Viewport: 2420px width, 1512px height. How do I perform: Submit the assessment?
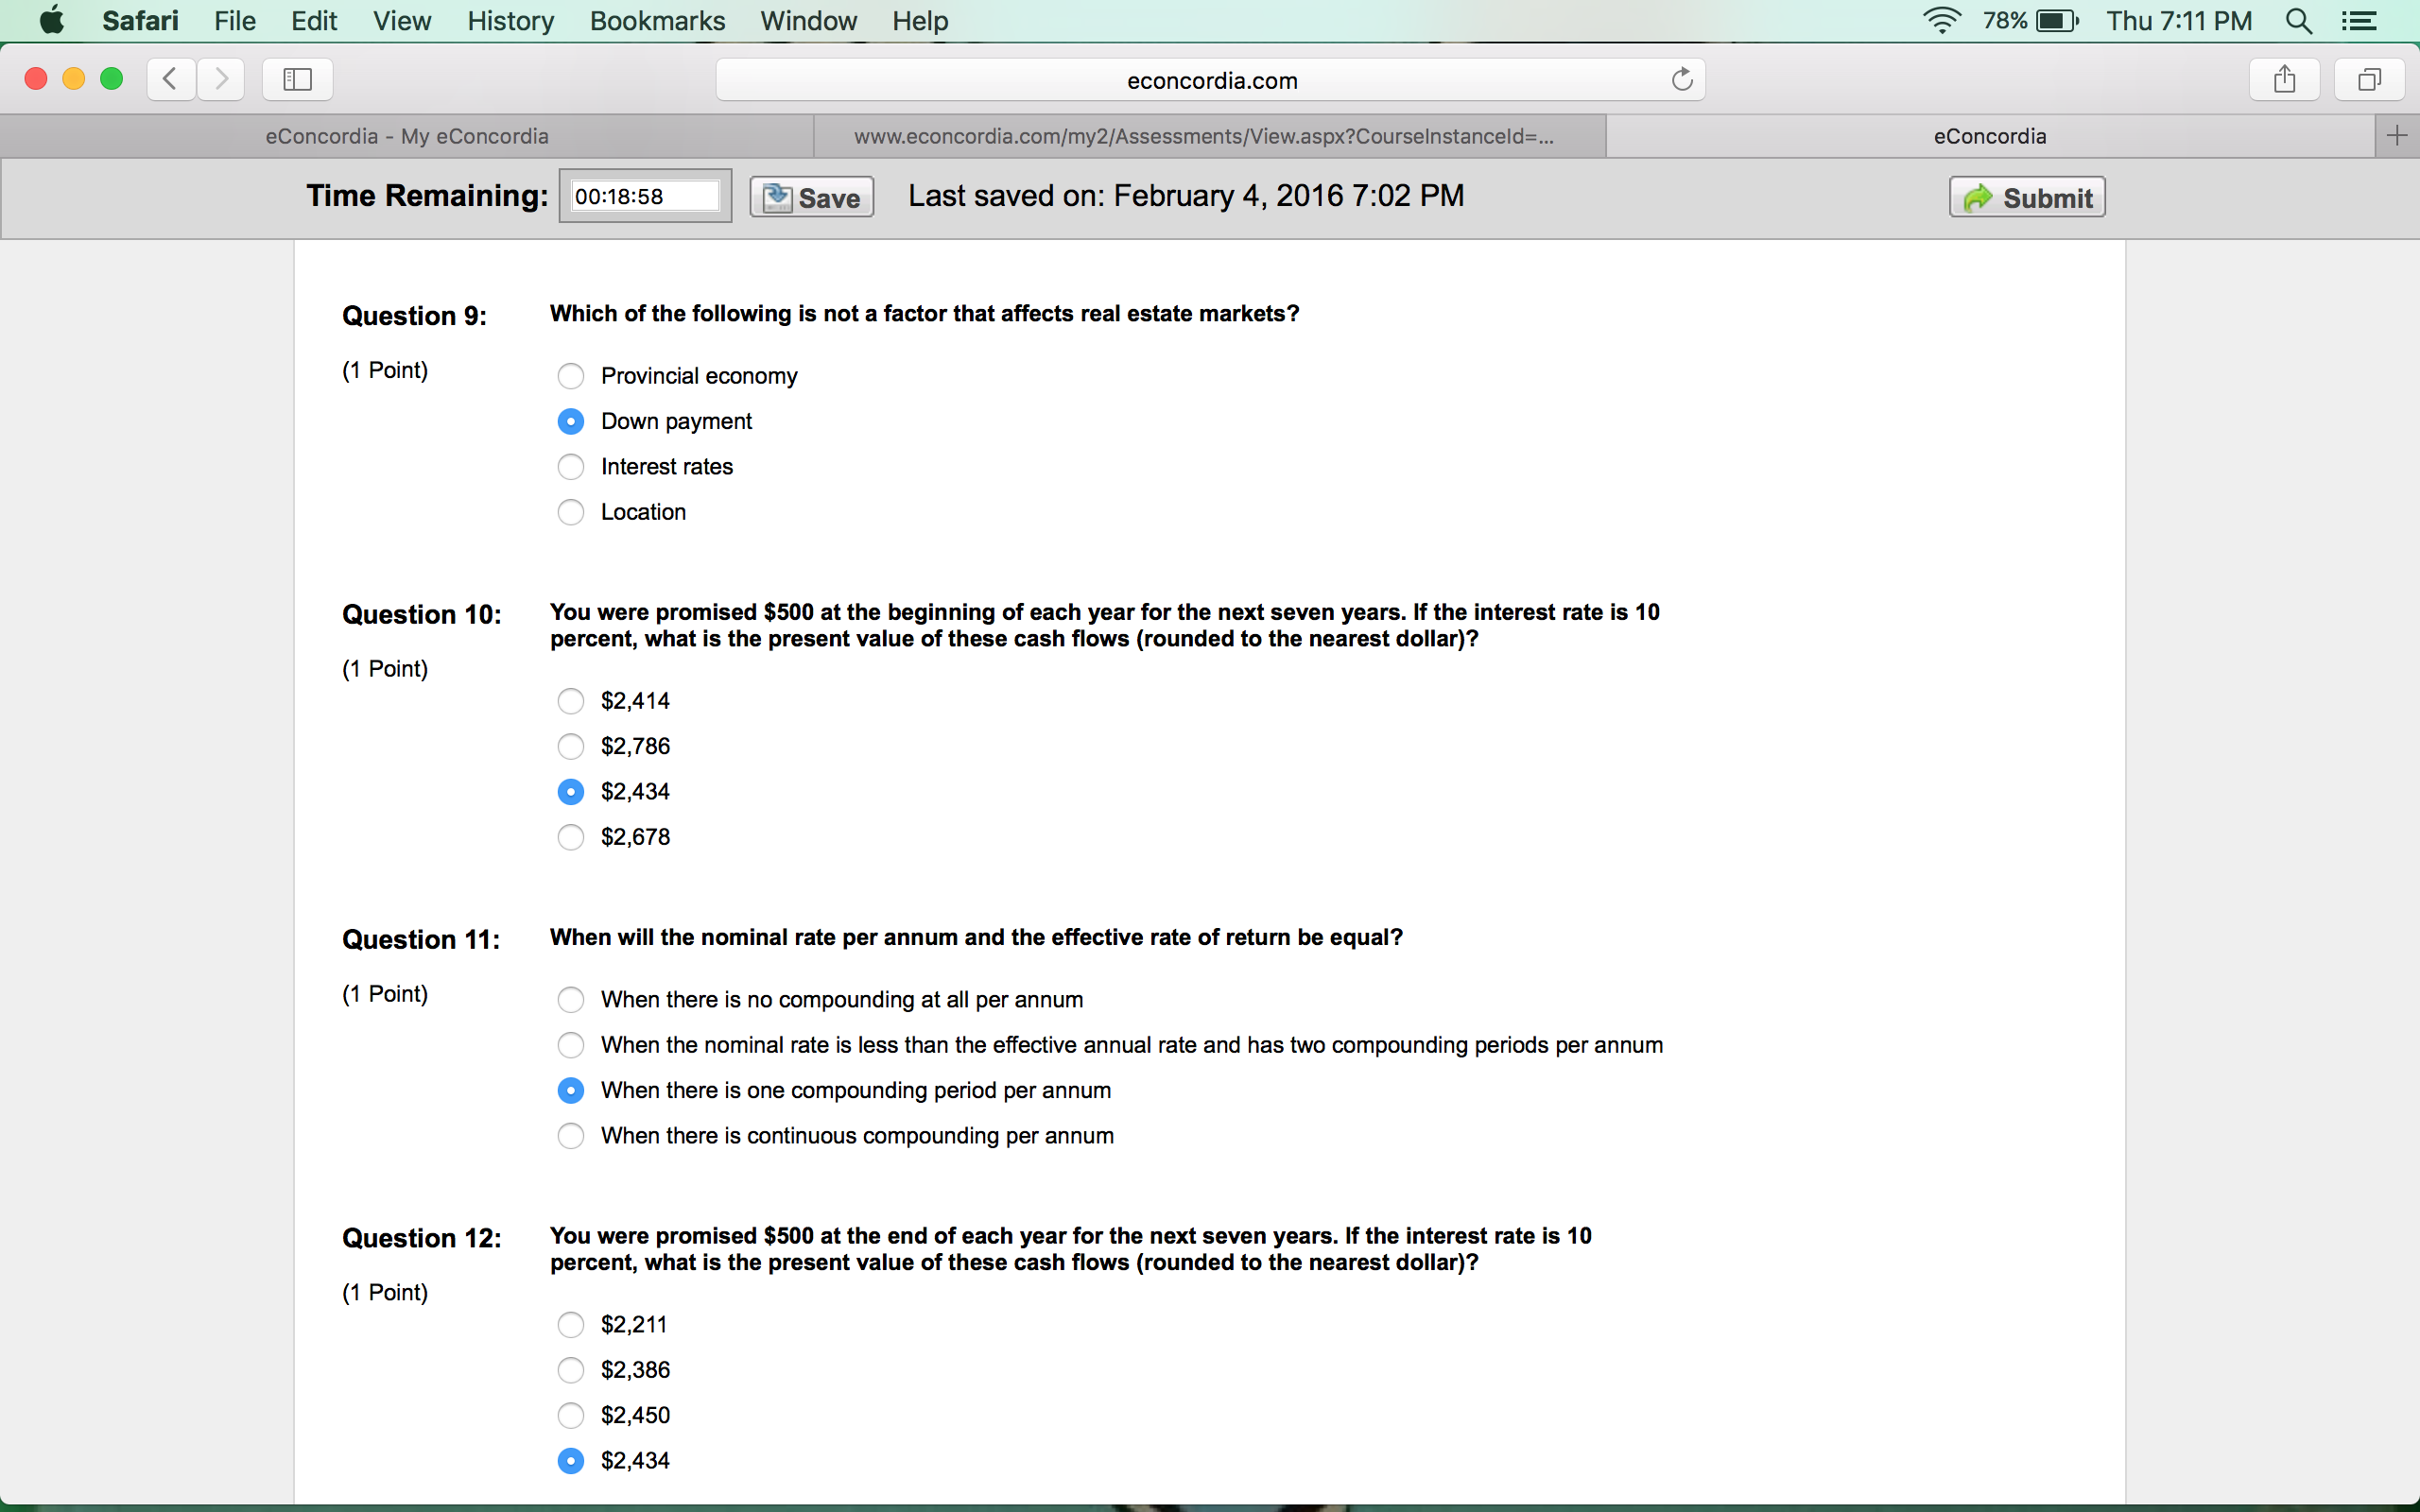pyautogui.click(x=2027, y=197)
